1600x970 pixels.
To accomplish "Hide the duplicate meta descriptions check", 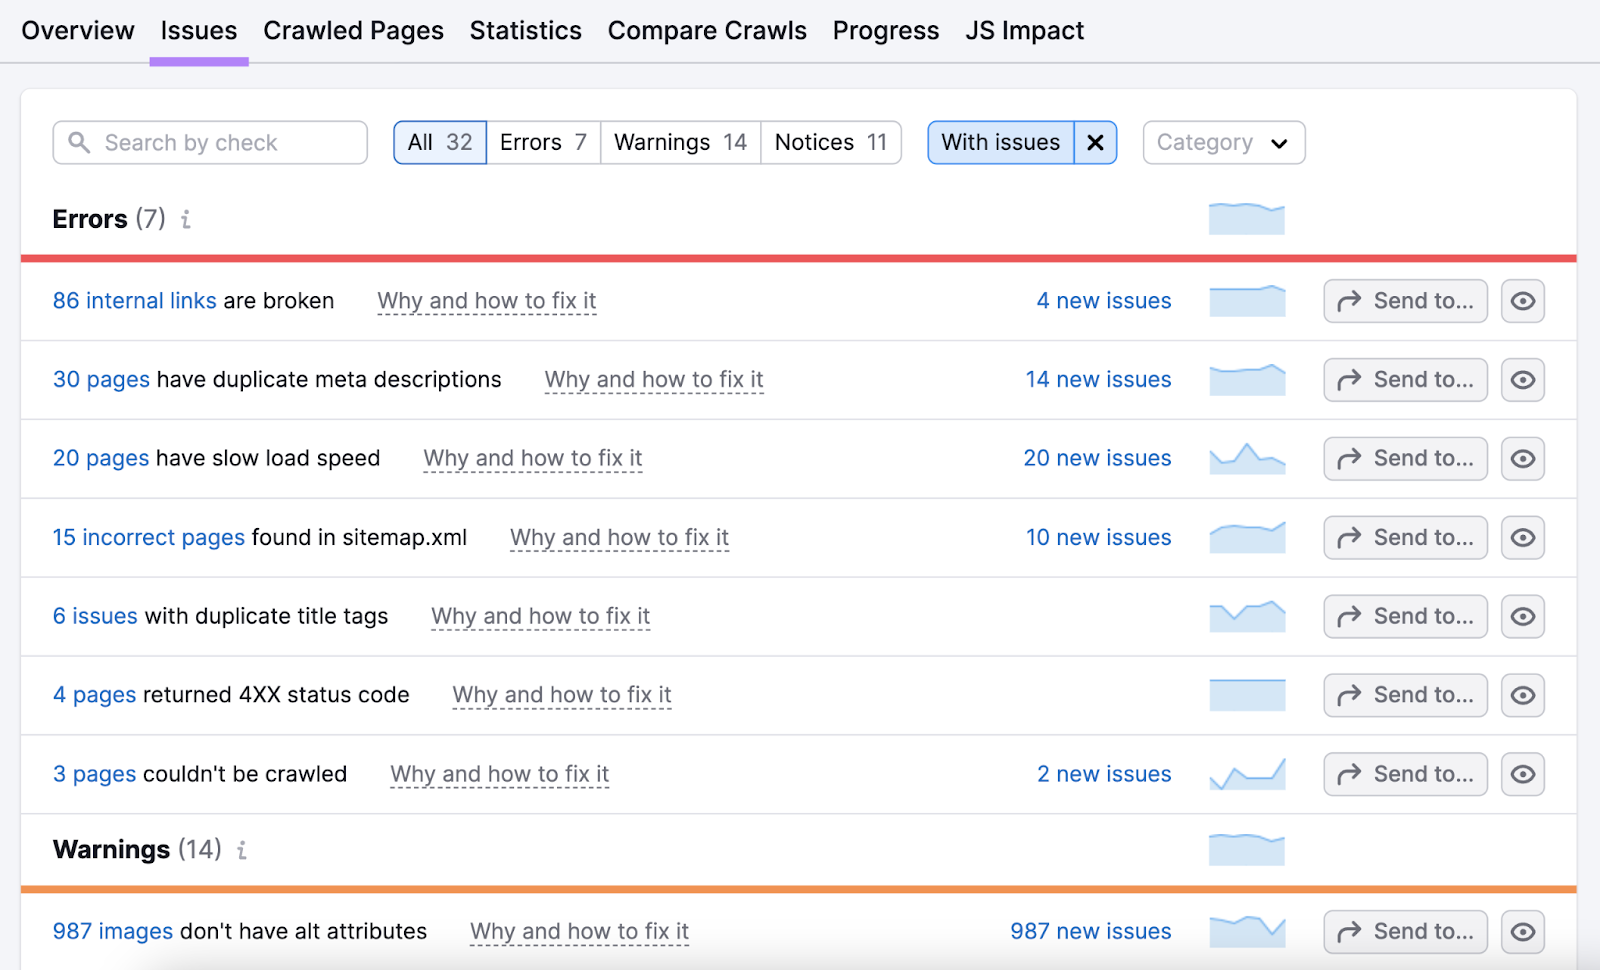I will pos(1522,380).
